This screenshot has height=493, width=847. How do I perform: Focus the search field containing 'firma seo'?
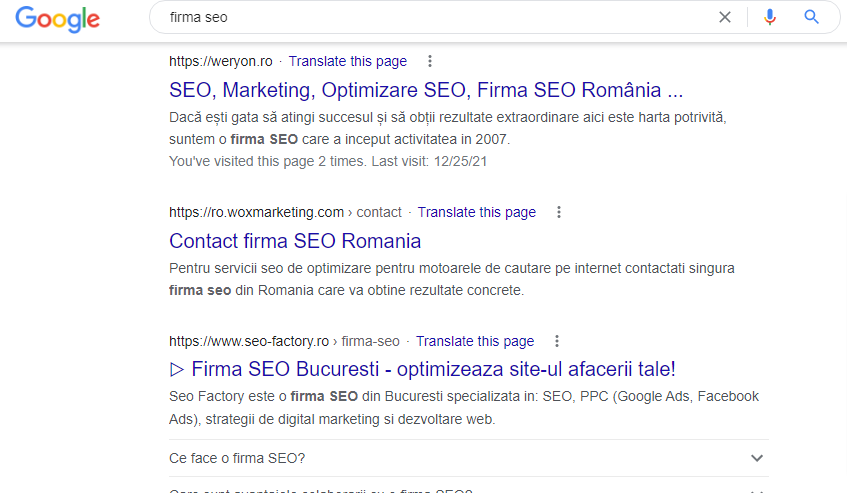[430, 17]
